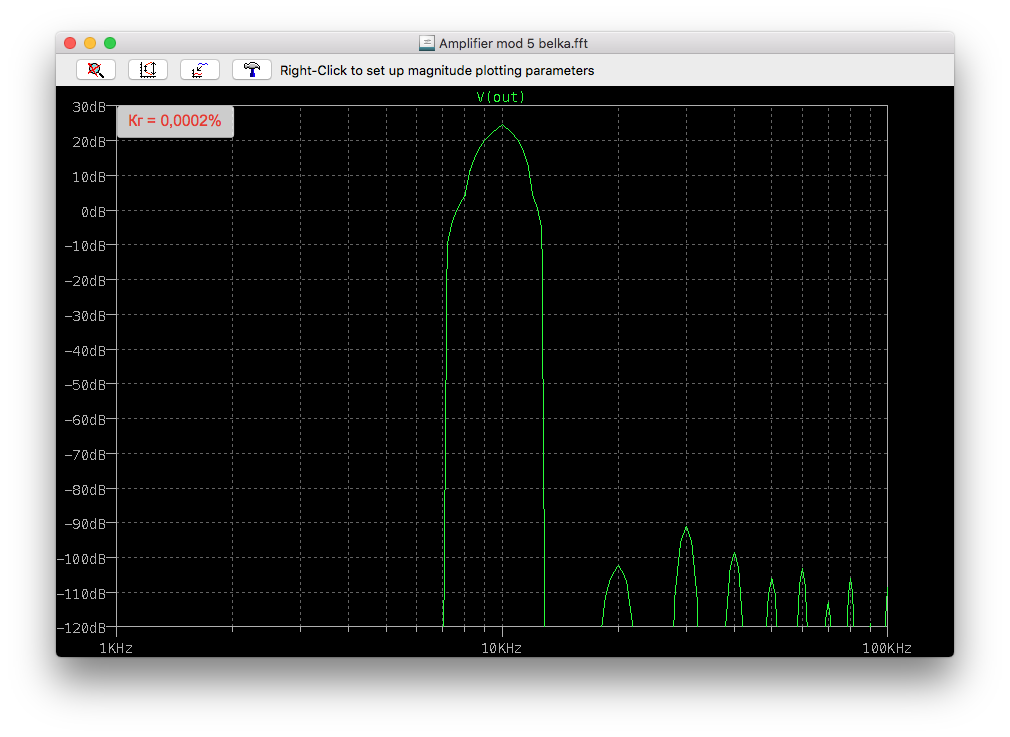1010x737 pixels.
Task: Click the Kr = 0,0002% annotation box
Action: coord(175,121)
